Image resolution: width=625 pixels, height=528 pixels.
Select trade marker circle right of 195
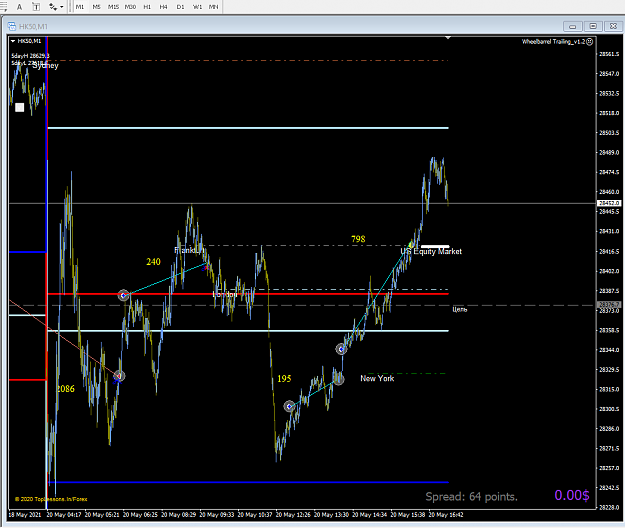click(289, 406)
